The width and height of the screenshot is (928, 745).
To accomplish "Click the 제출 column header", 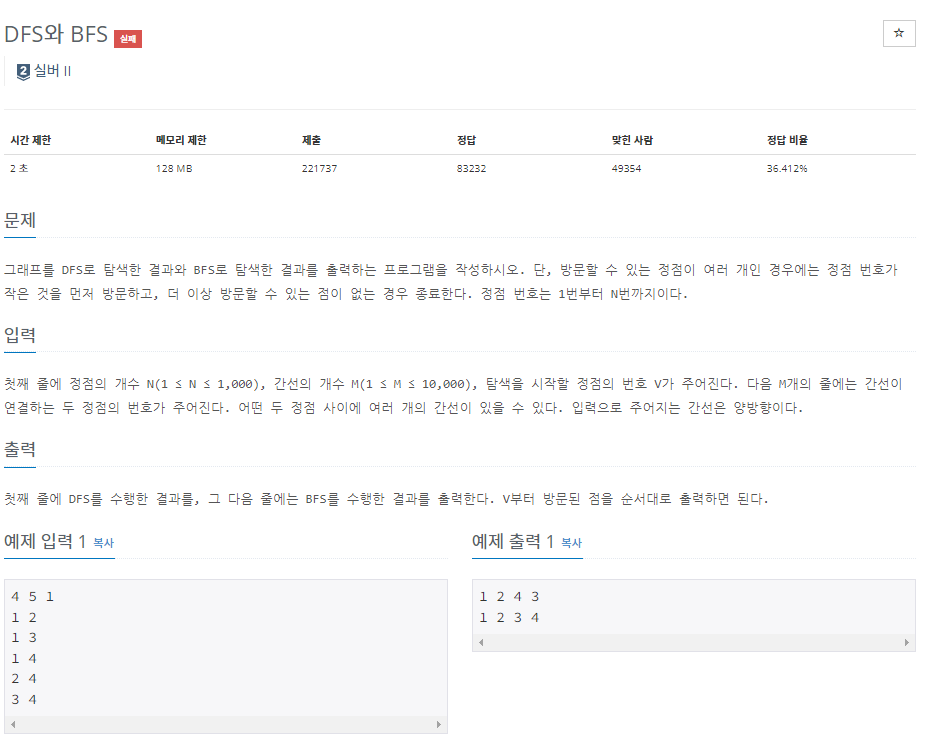I will (311, 140).
